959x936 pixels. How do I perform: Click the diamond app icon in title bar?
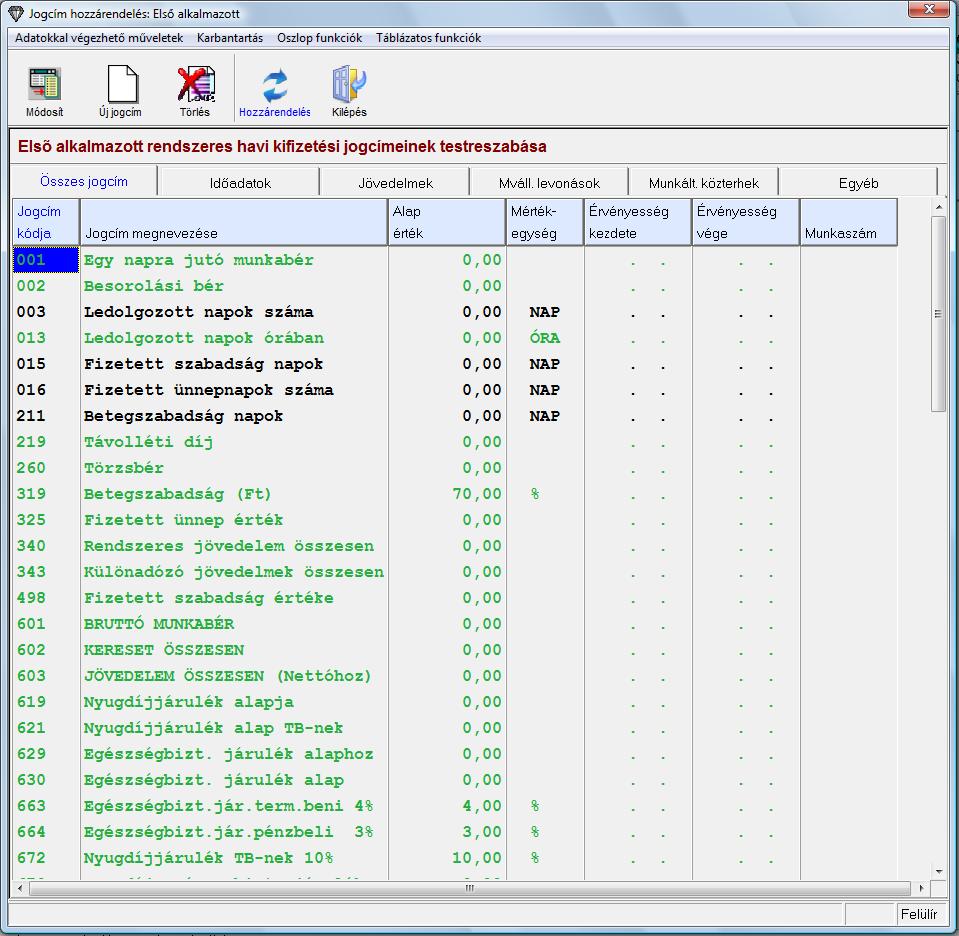(x=15, y=14)
